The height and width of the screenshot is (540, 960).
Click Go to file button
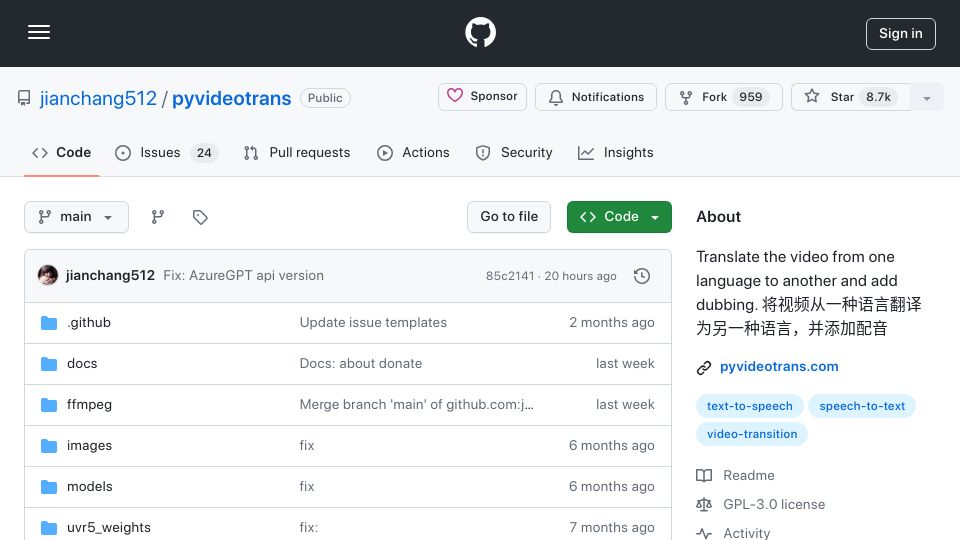(x=509, y=217)
